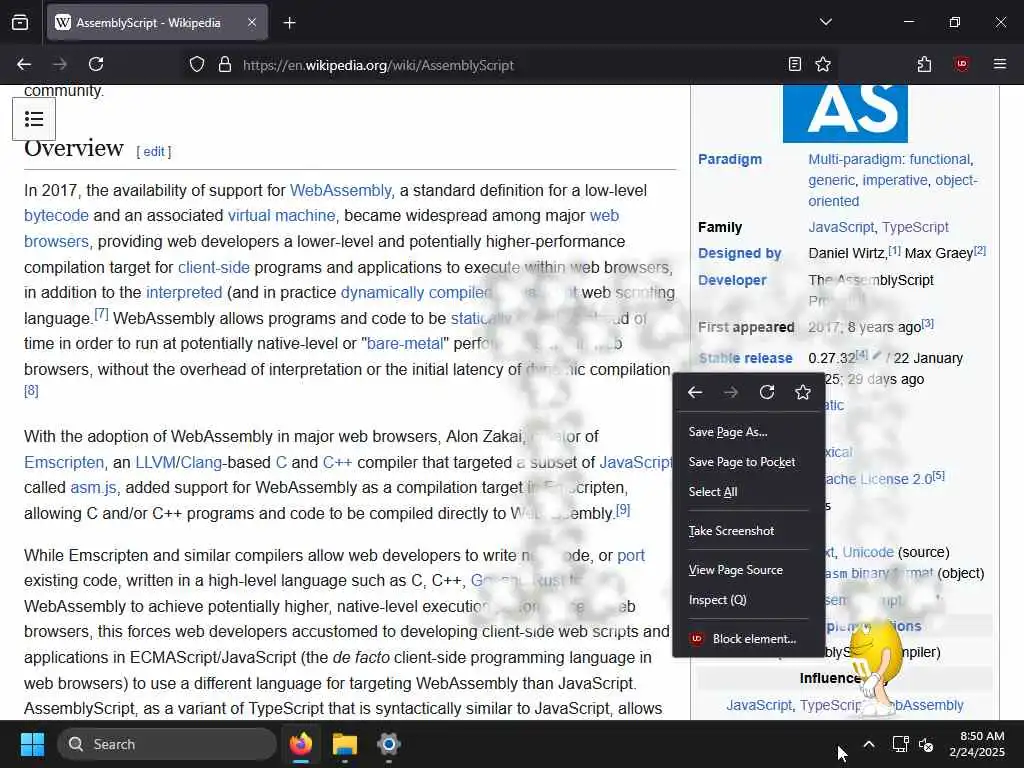Open the Windows Start button
This screenshot has width=1024, height=768.
(32, 744)
